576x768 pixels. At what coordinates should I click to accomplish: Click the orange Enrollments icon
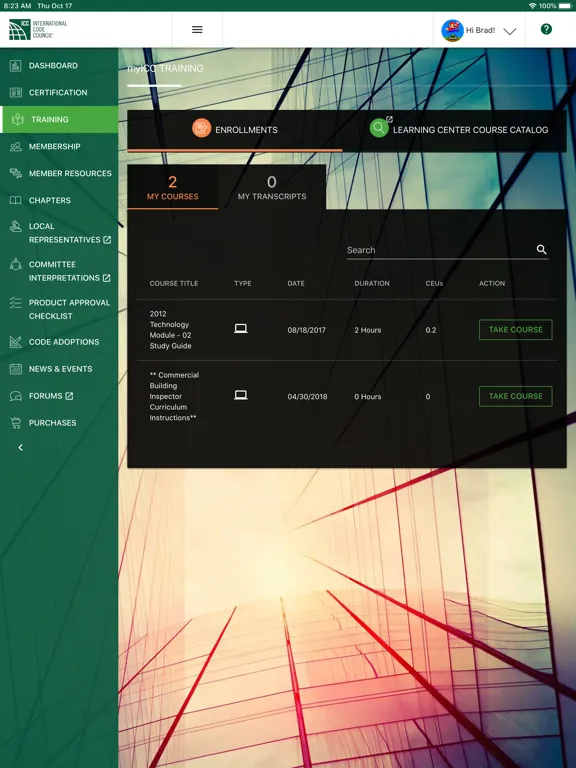(201, 128)
